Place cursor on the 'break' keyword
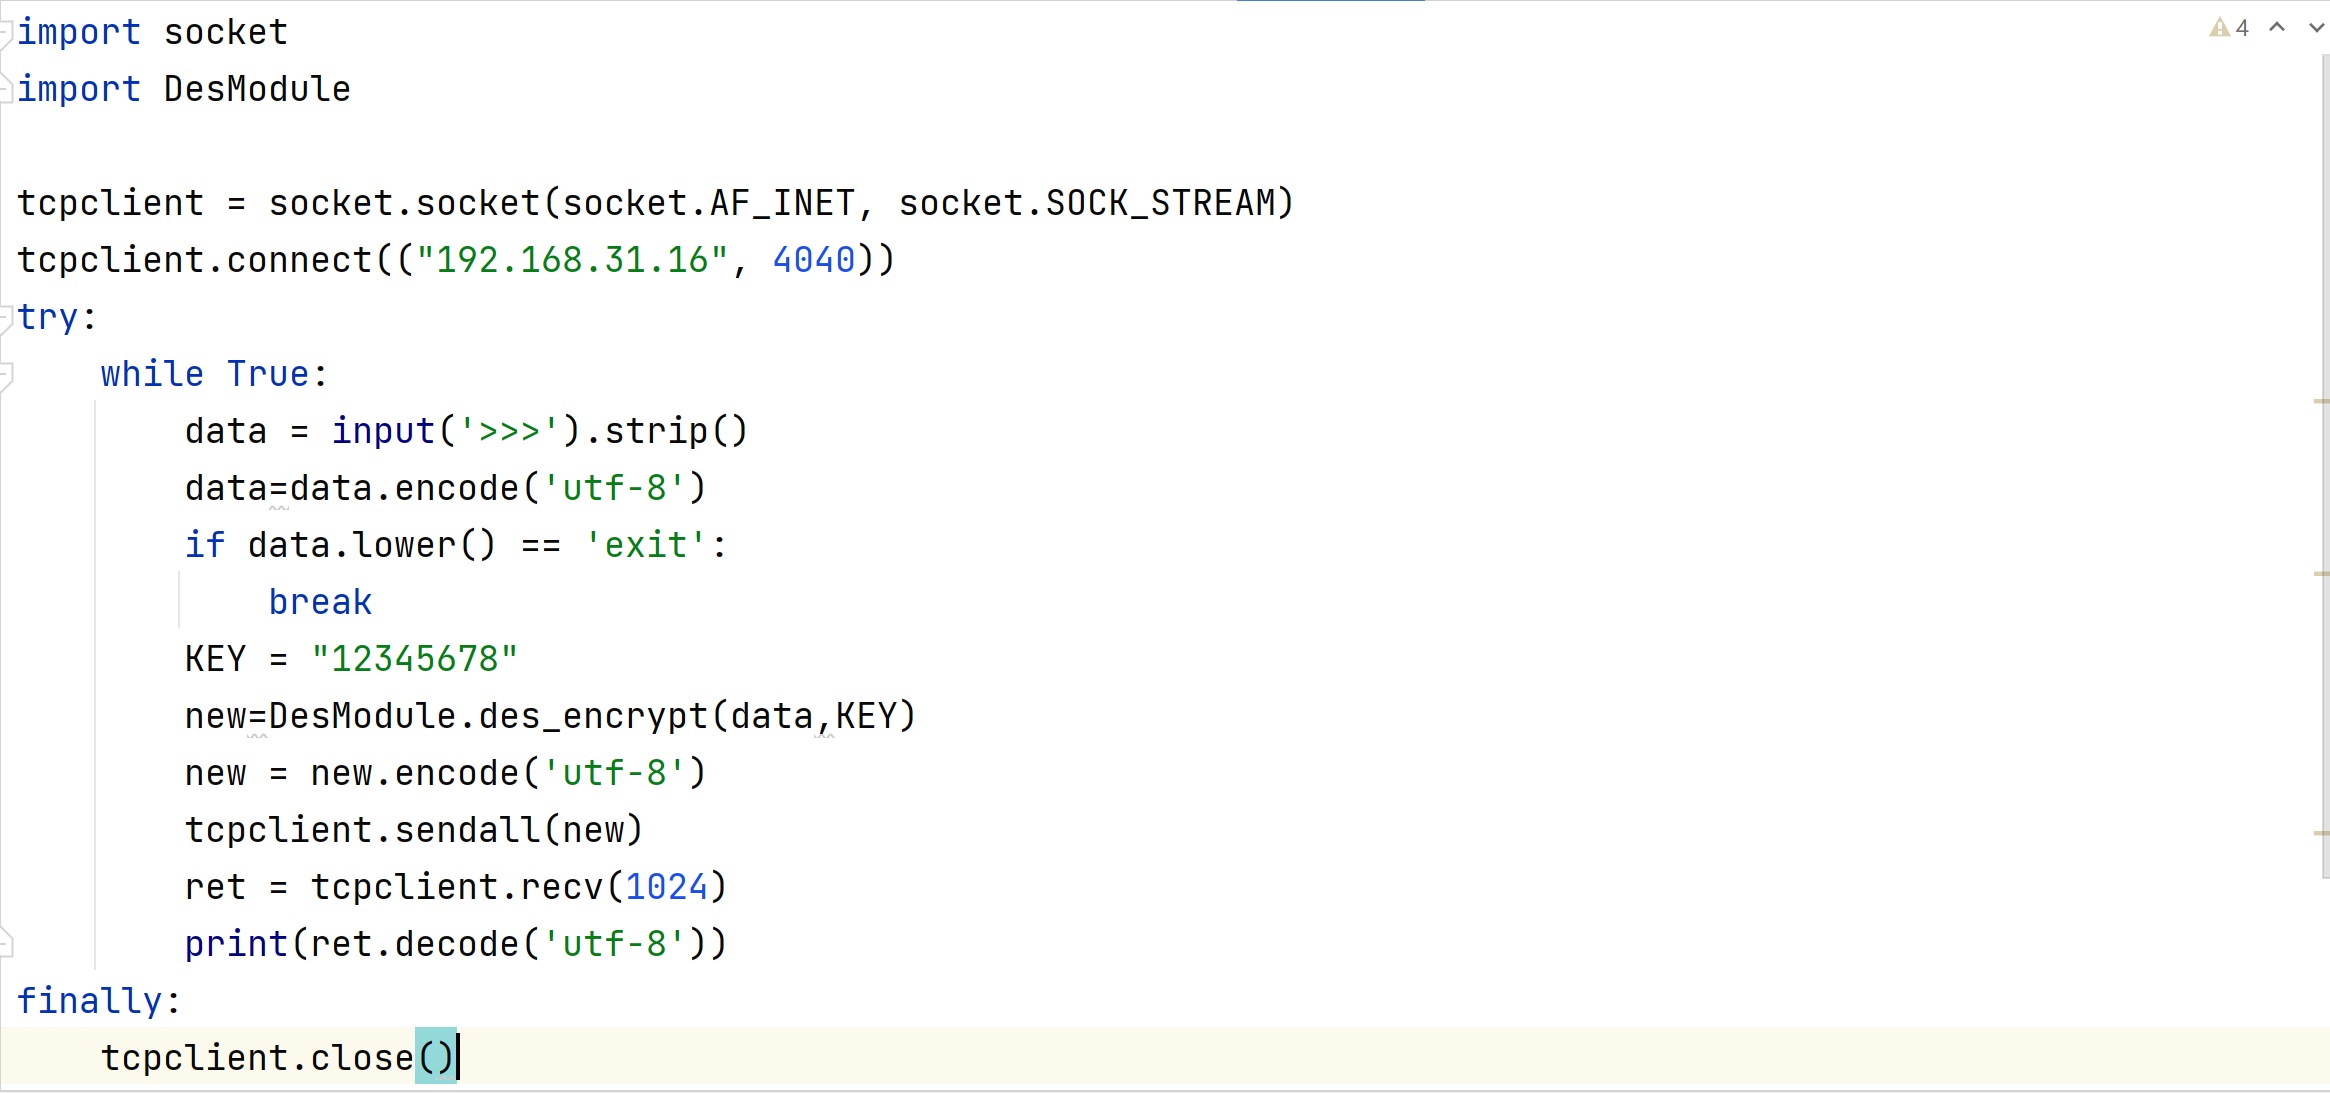 pyautogui.click(x=320, y=602)
